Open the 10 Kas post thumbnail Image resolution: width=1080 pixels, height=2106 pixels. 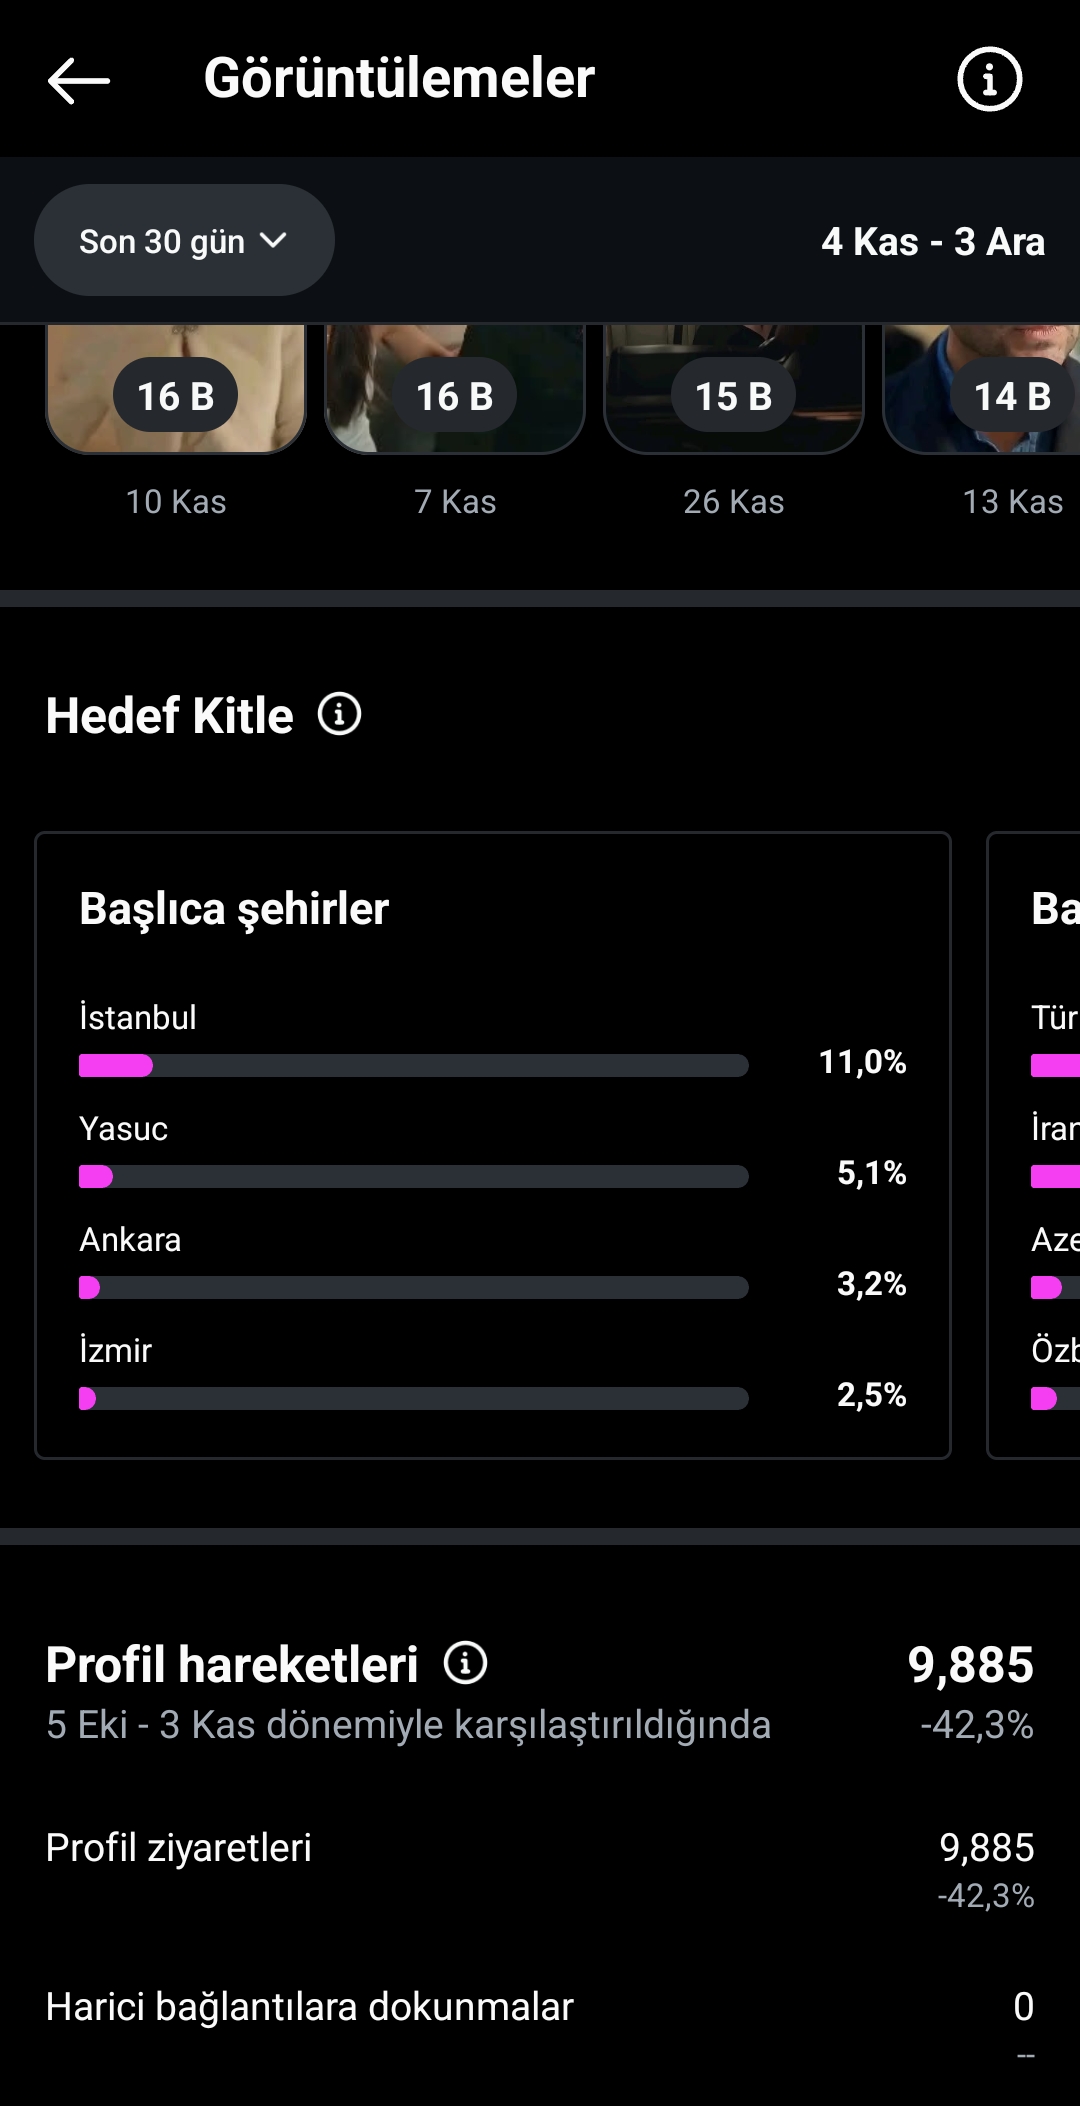pos(176,389)
